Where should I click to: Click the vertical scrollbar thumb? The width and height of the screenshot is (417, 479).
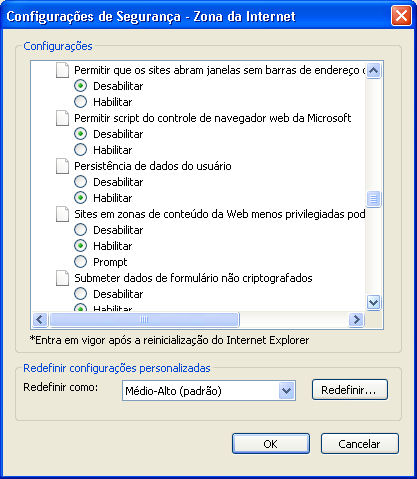tap(373, 199)
